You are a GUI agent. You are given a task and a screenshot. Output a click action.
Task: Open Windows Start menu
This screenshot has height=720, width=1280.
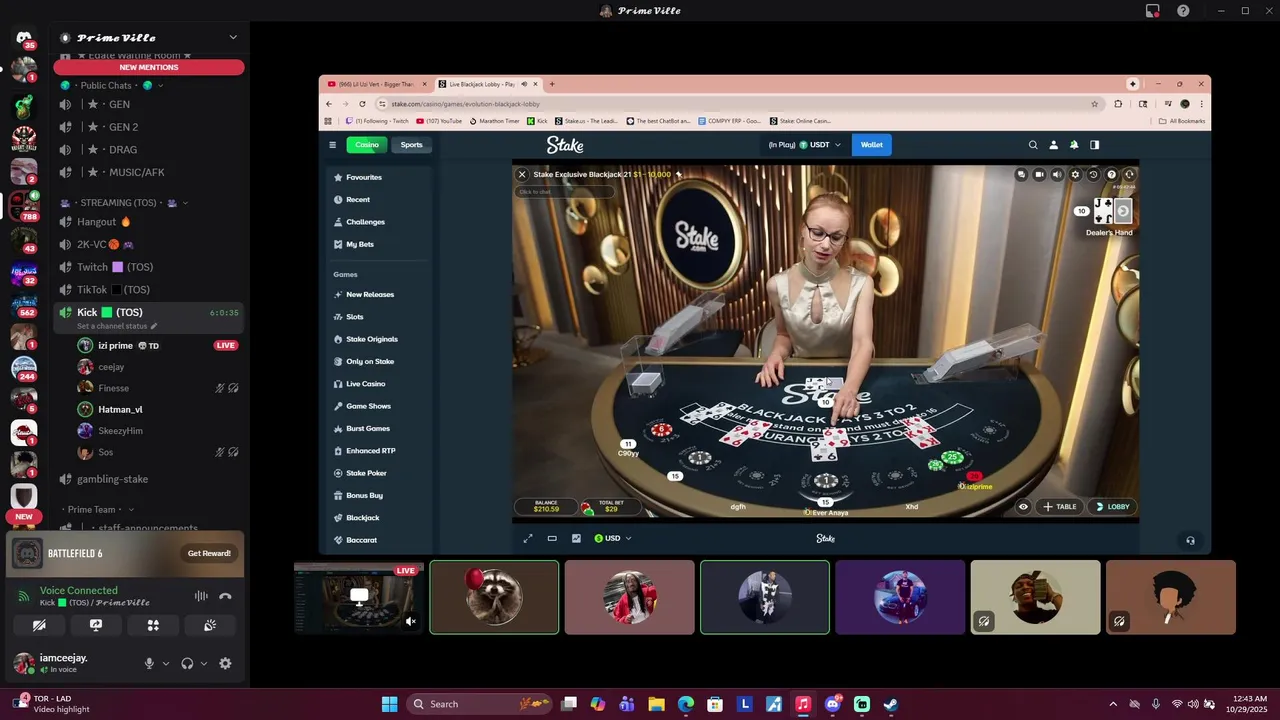(x=389, y=704)
